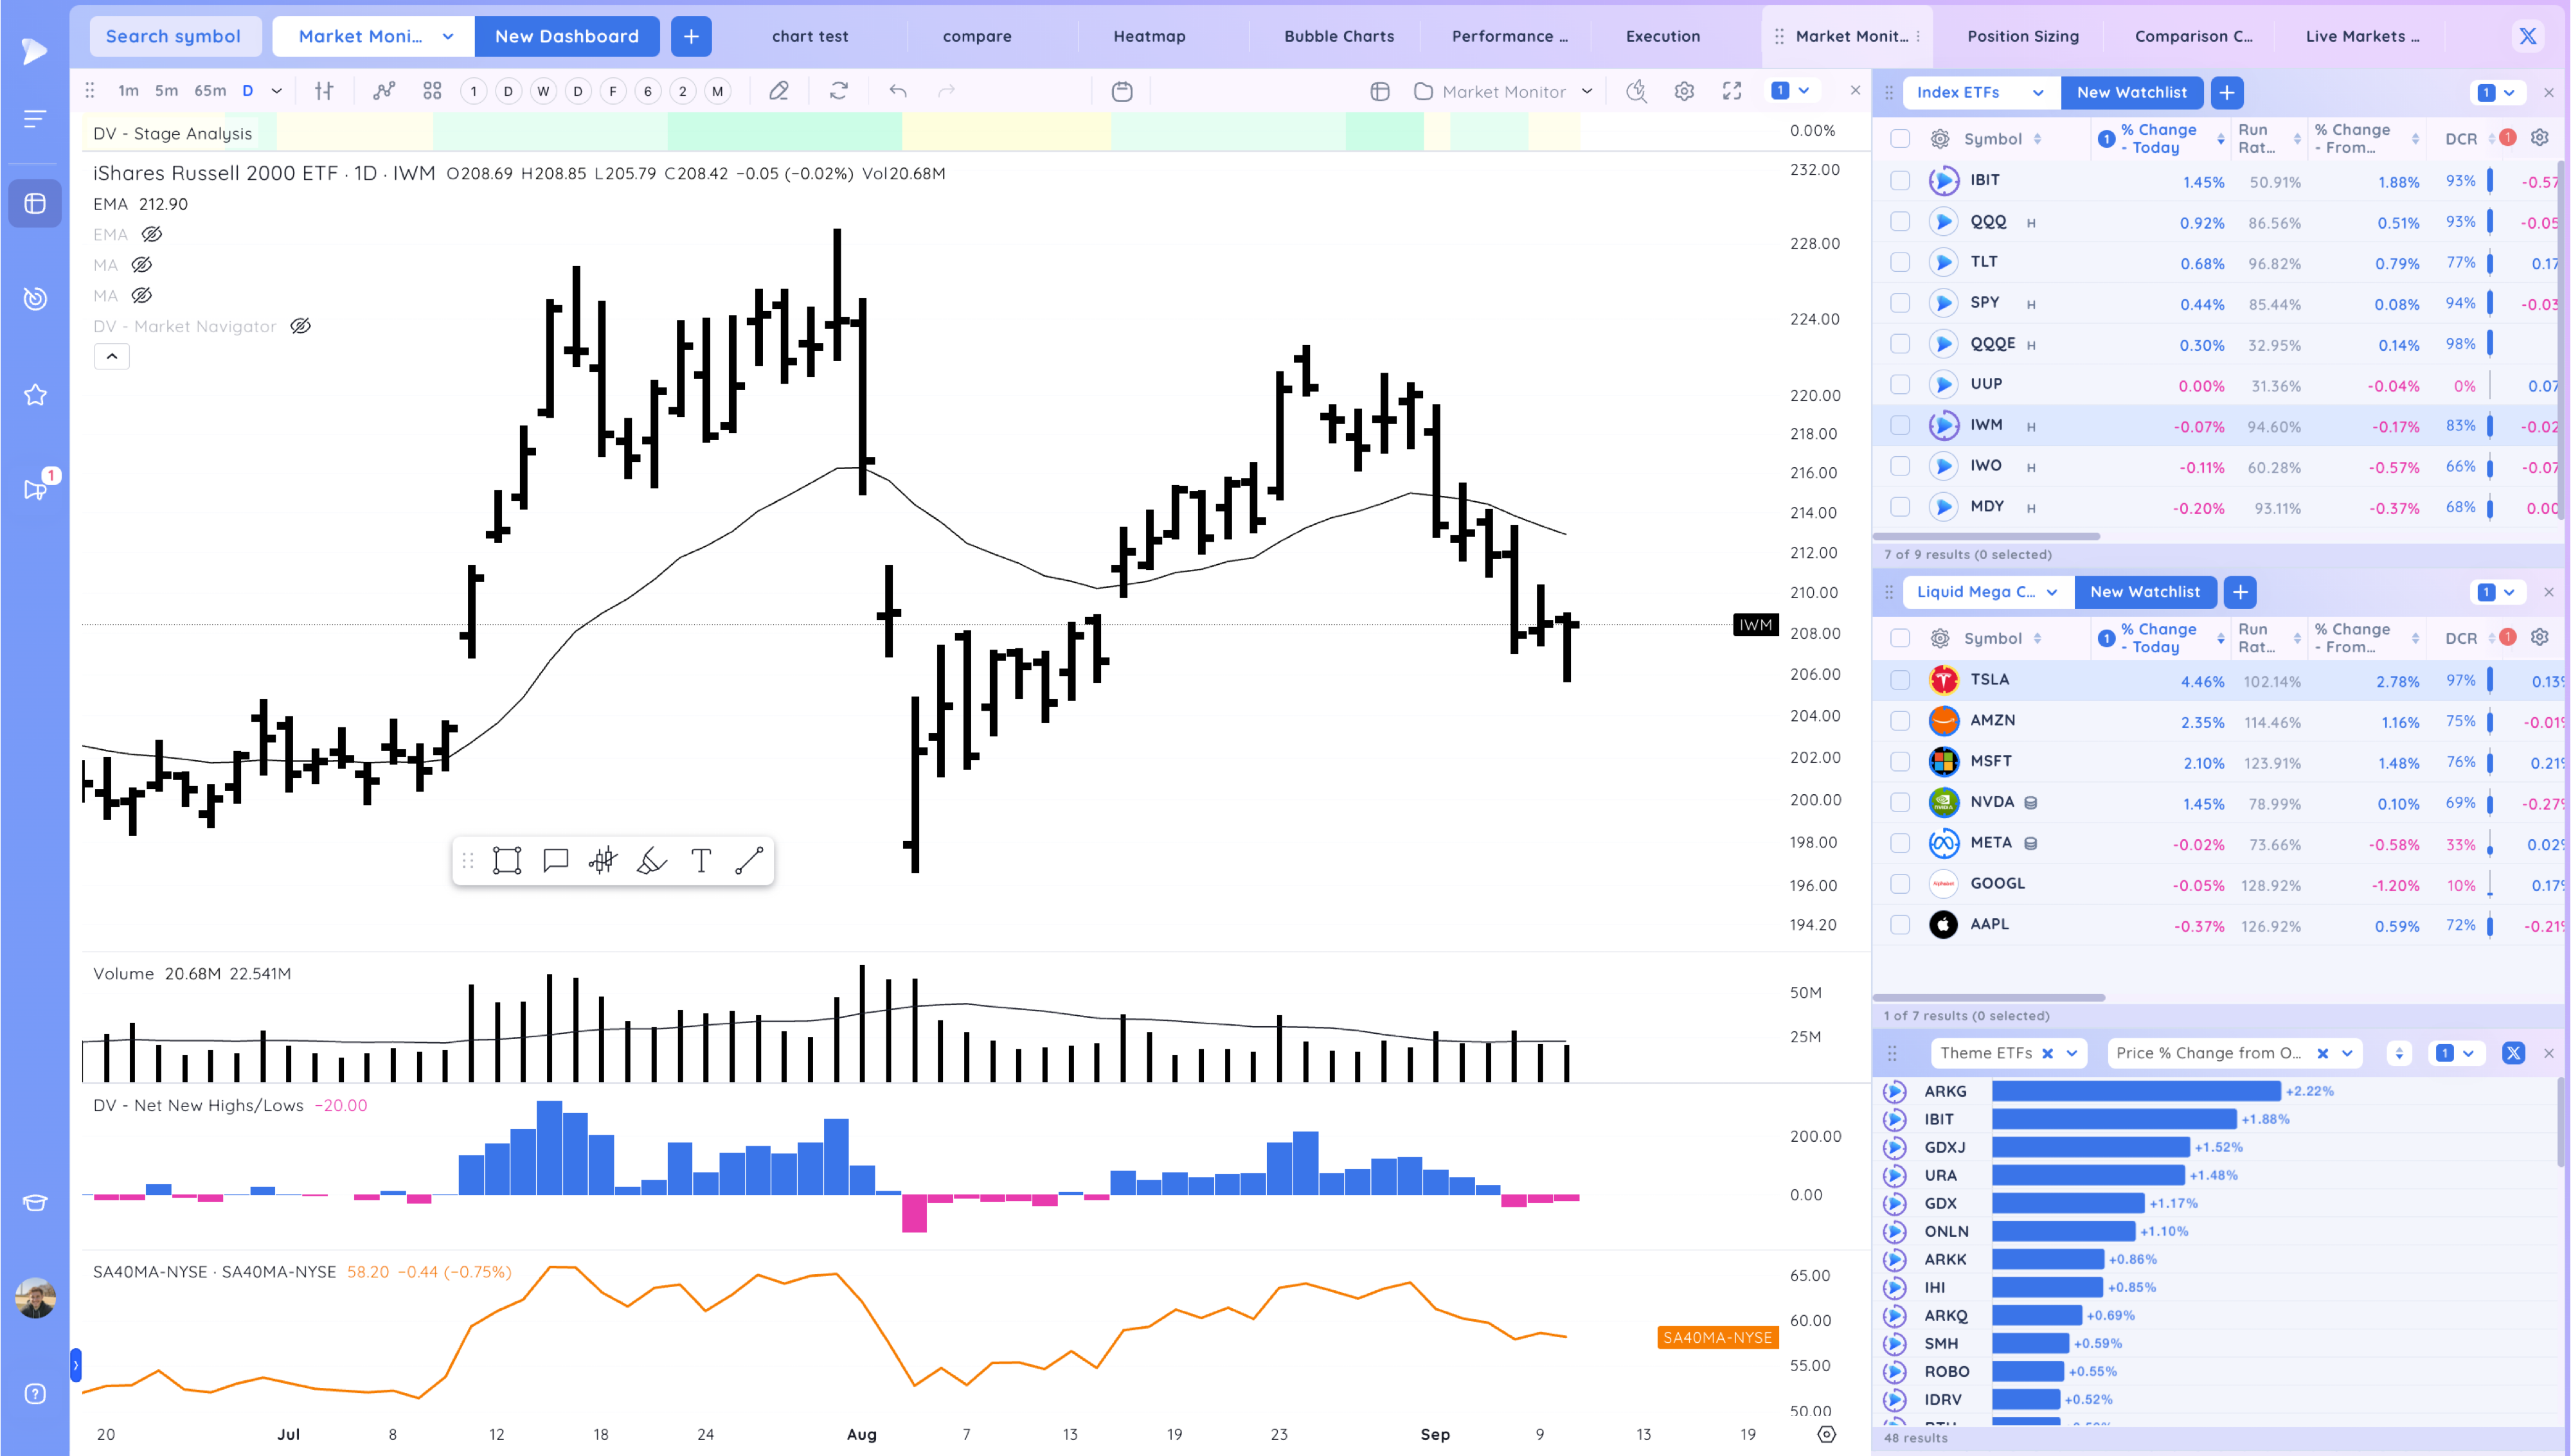Open favorites star in left sidebar

[x=35, y=395]
